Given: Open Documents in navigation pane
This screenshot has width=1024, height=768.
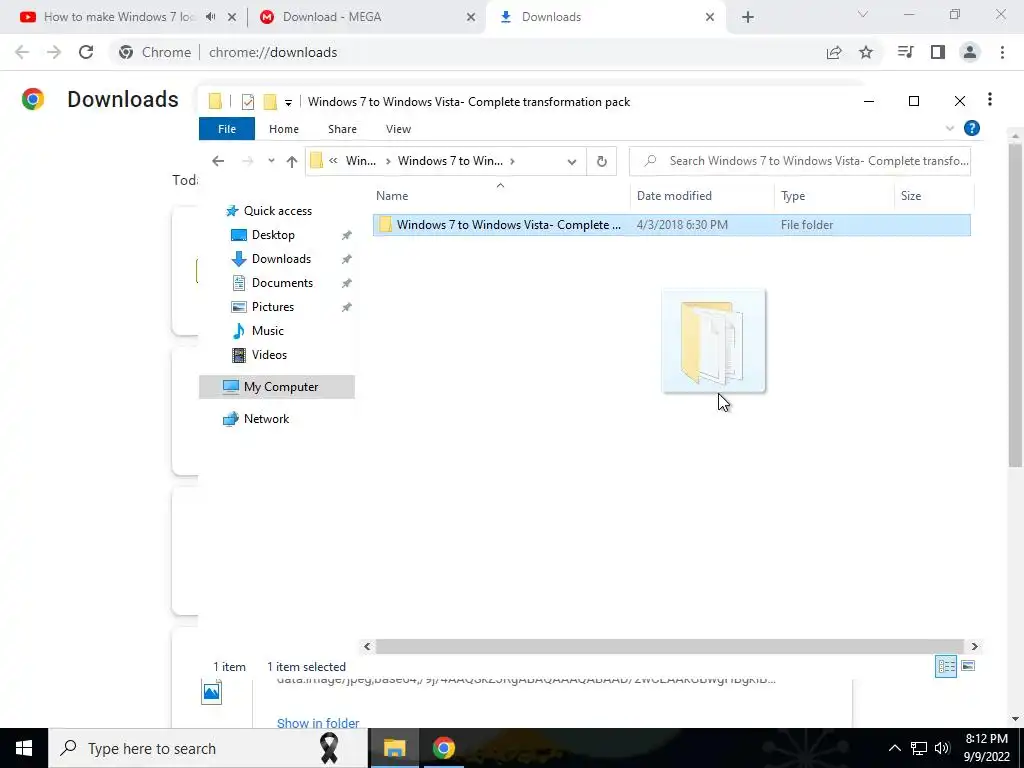Looking at the screenshot, I should click(x=282, y=283).
